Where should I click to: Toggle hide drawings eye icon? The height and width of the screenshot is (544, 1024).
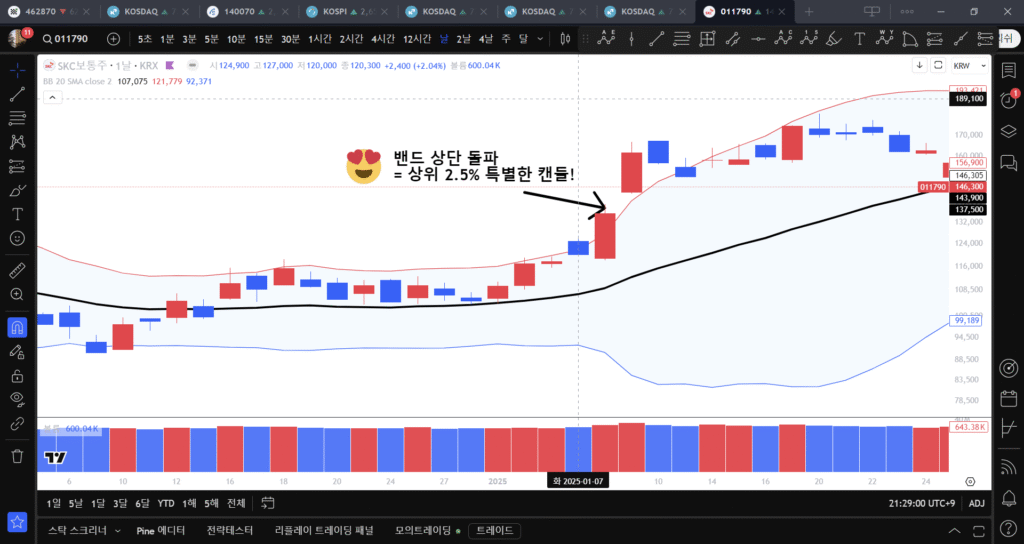[17, 399]
